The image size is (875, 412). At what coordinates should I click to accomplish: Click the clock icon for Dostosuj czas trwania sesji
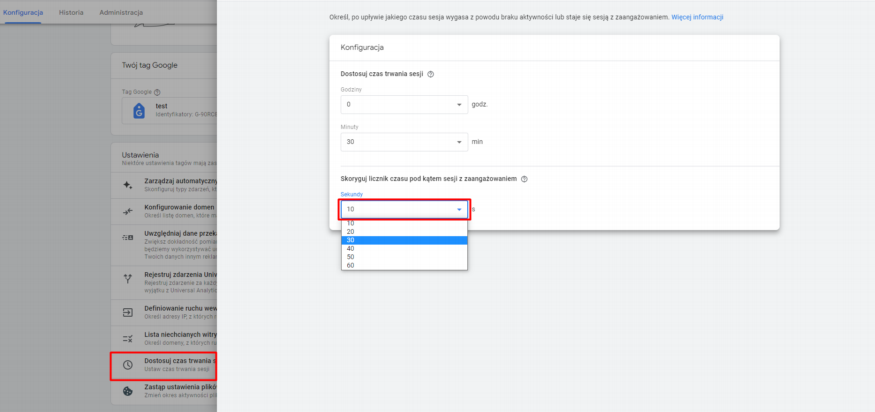tap(127, 365)
